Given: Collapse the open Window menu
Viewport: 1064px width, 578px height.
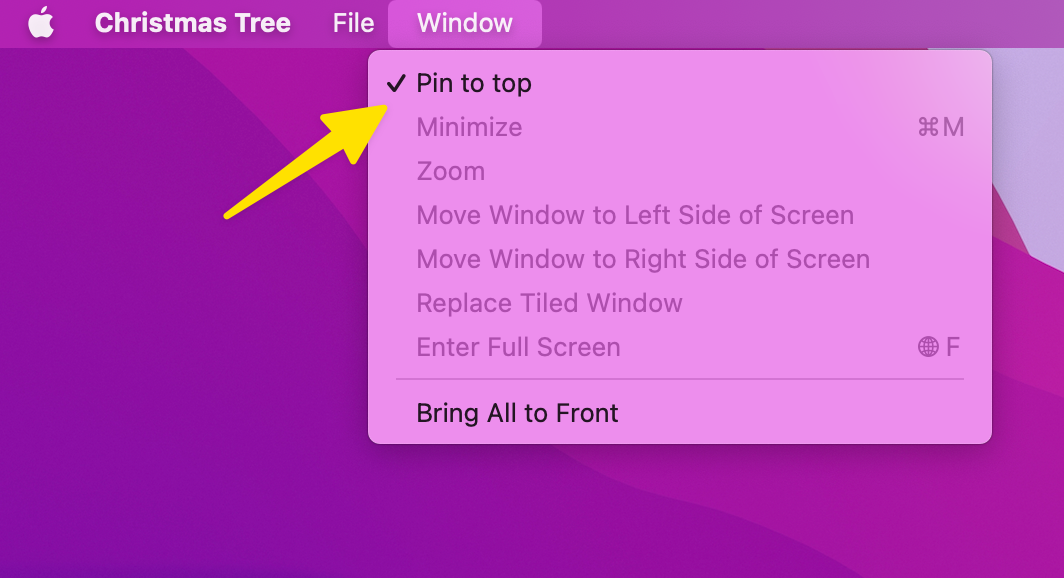Looking at the screenshot, I should click(465, 23).
